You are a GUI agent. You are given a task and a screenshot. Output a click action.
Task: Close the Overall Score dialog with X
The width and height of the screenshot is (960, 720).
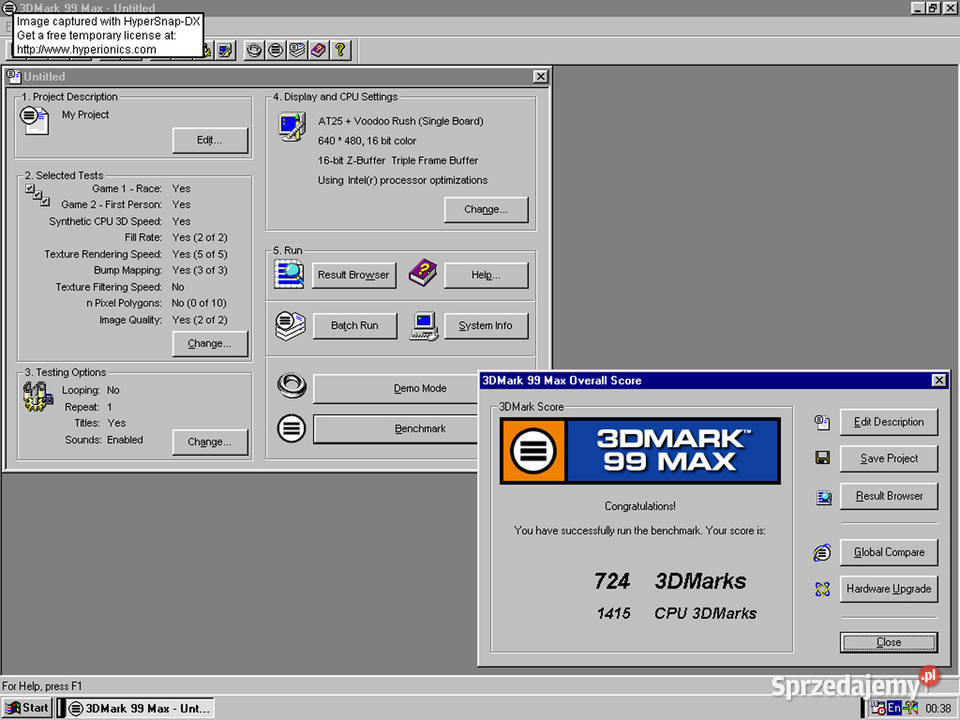click(x=939, y=380)
